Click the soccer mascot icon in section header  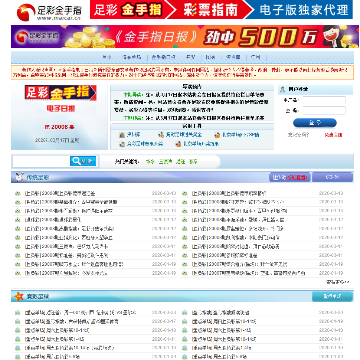pos(19,177)
